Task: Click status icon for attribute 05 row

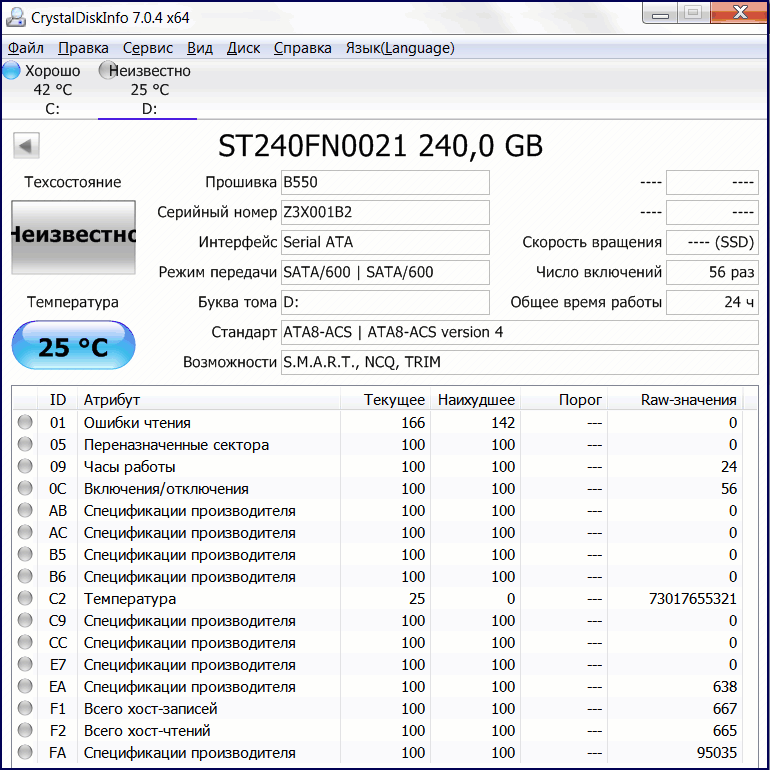Action: tap(25, 444)
